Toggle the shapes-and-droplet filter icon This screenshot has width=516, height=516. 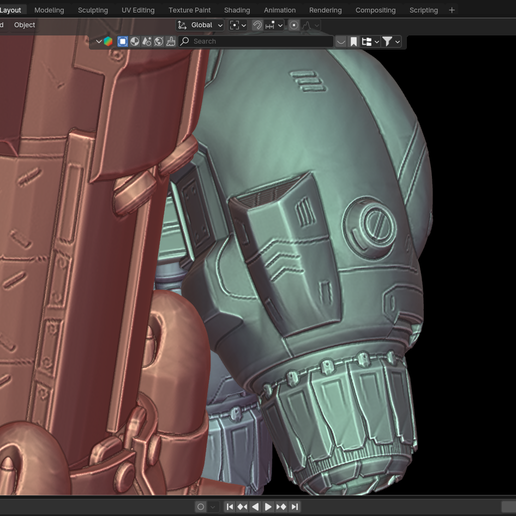point(147,42)
